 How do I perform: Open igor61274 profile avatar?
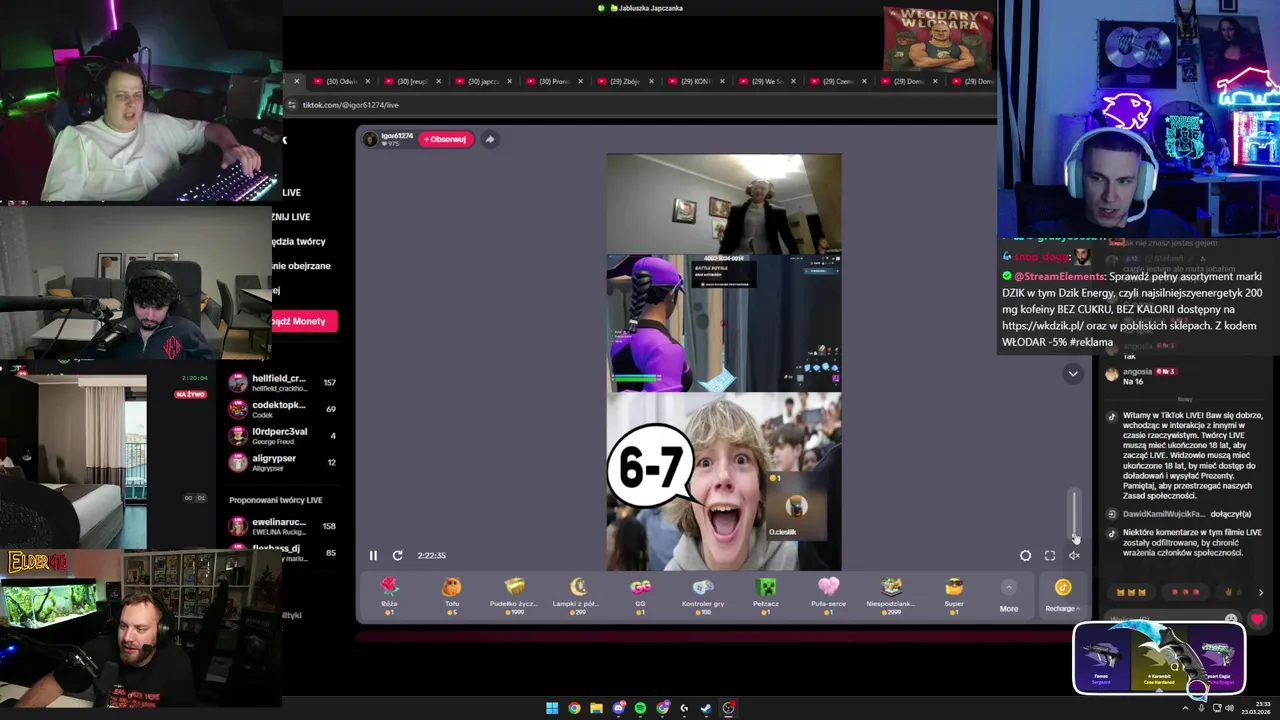371,139
